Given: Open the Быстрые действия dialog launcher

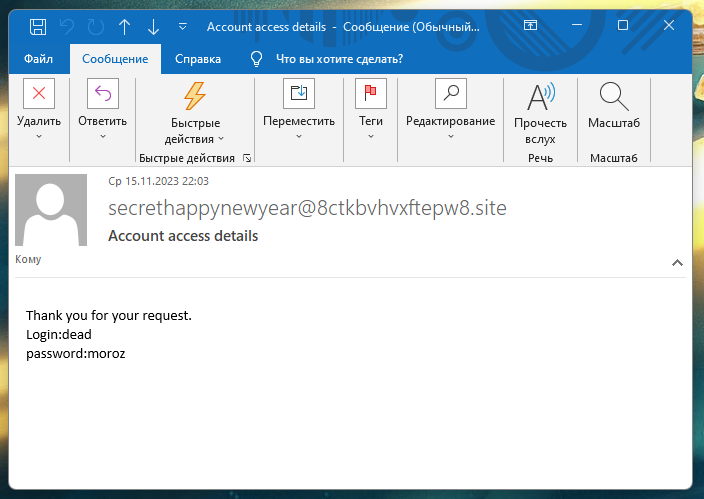Looking at the screenshot, I should [x=247, y=158].
